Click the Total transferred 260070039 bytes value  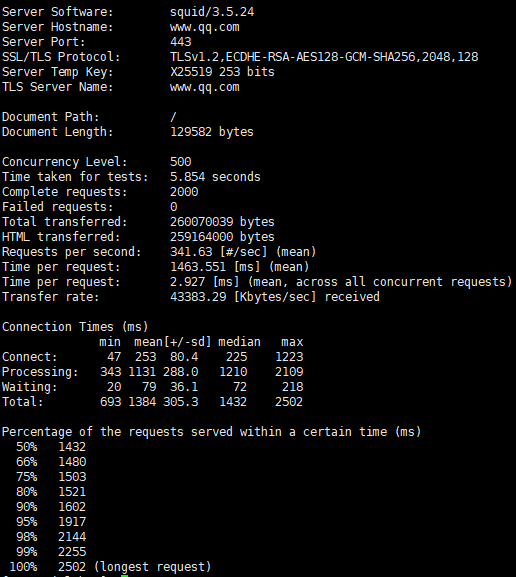pyautogui.click(x=222, y=222)
